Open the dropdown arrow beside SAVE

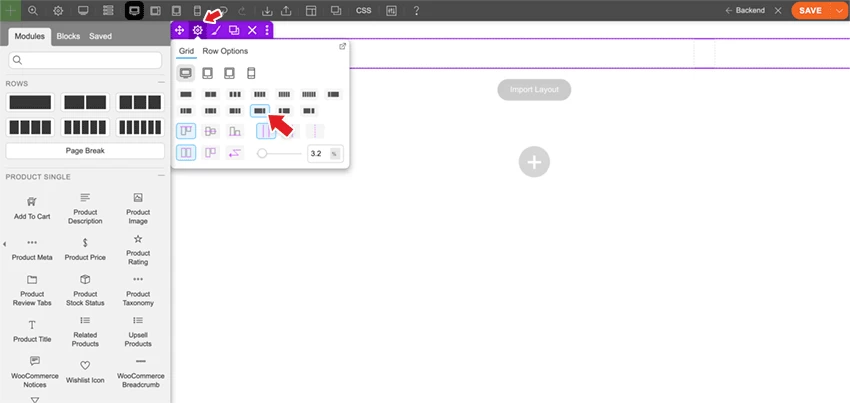(x=839, y=10)
